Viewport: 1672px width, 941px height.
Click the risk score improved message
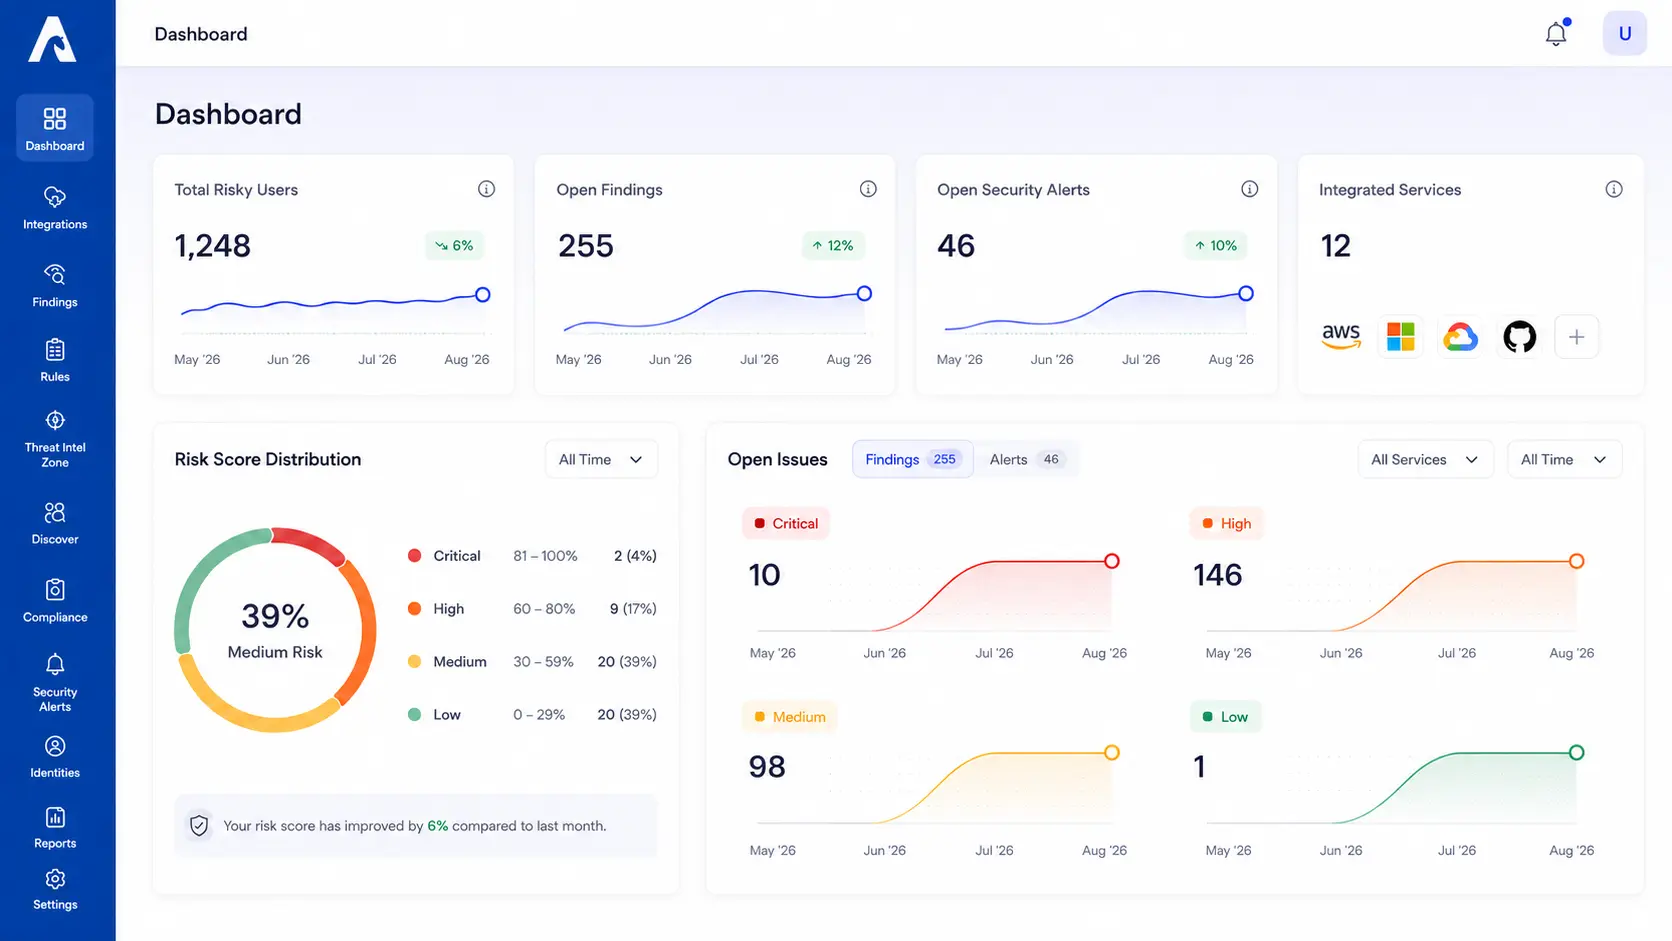tap(415, 826)
